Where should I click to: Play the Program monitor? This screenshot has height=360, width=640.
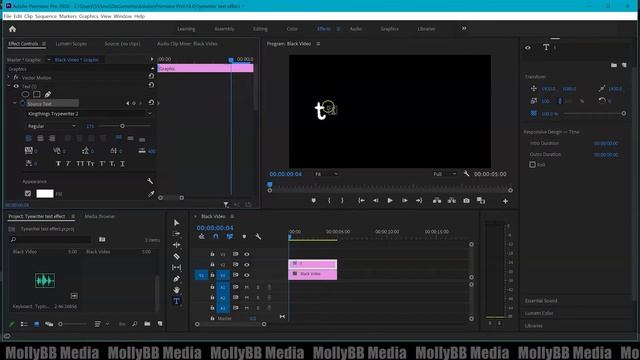[390, 200]
